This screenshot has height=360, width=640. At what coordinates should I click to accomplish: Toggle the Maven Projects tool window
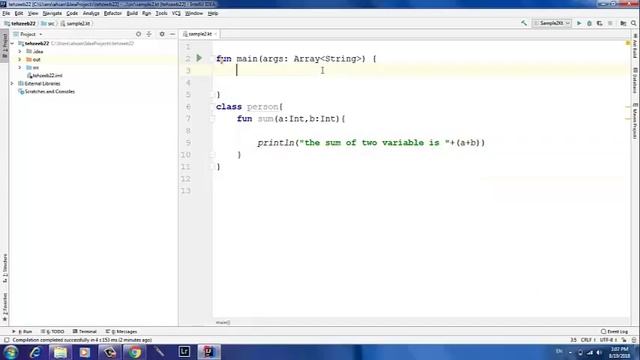pyautogui.click(x=635, y=121)
